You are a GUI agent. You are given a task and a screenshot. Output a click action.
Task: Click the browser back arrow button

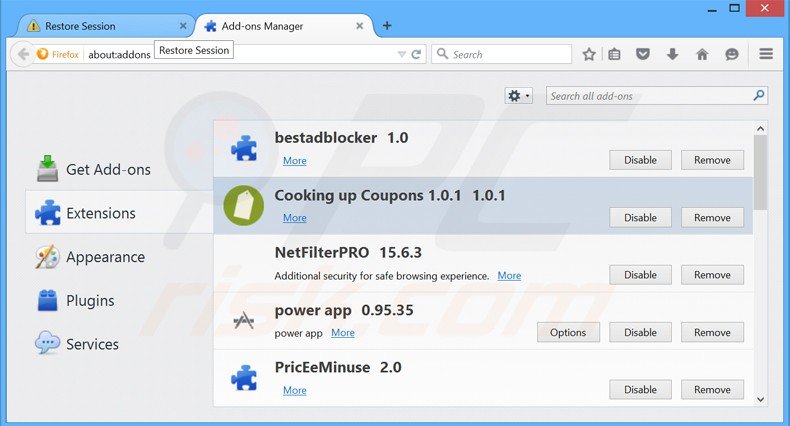click(23, 54)
